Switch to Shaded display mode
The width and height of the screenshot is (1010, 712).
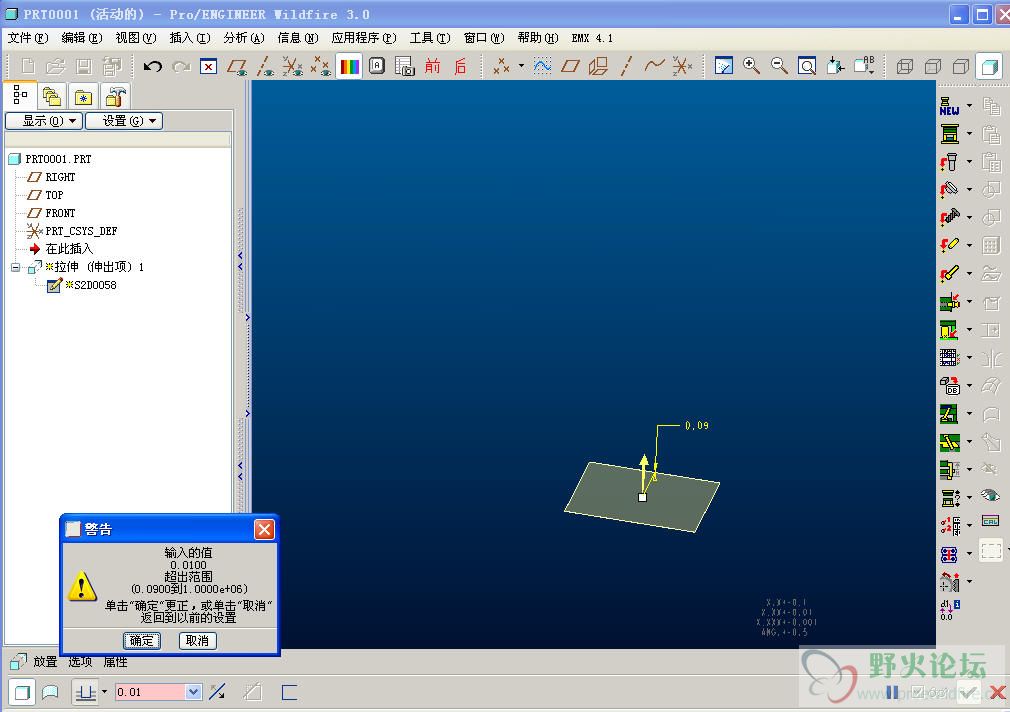[989, 66]
